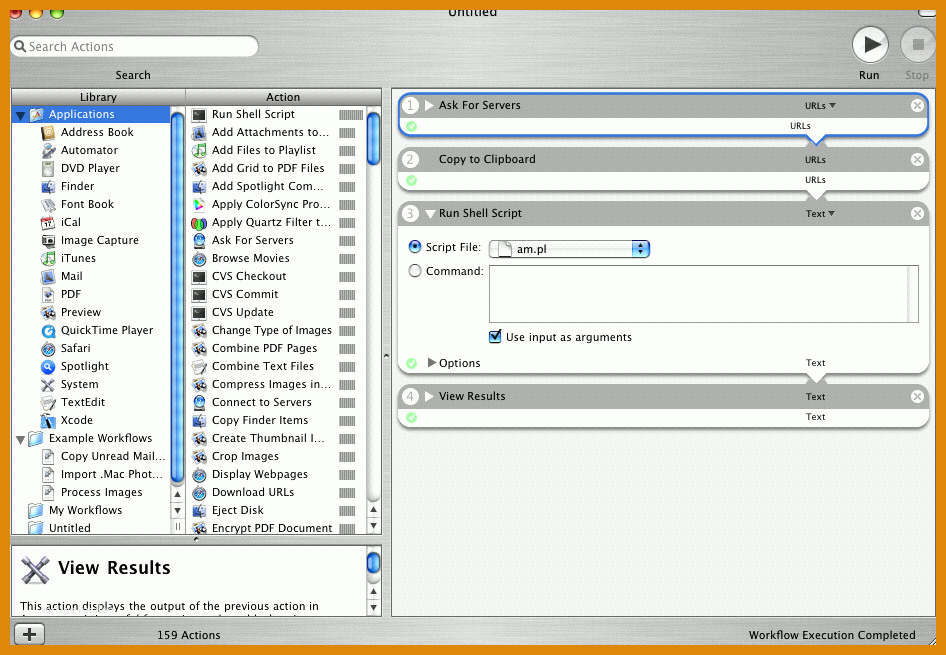Click the Action list scrollbar thumb
Screen dimensions: 946x655
373,138
